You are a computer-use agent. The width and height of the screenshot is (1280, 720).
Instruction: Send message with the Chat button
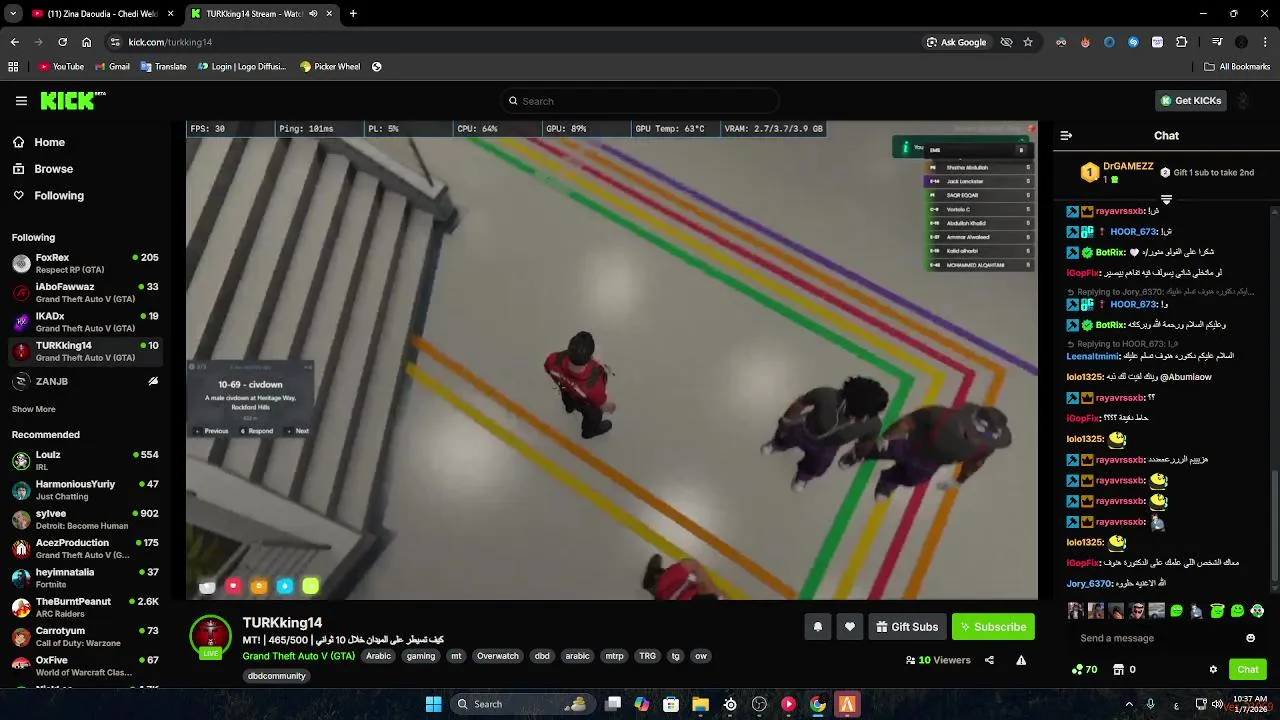(x=1248, y=669)
